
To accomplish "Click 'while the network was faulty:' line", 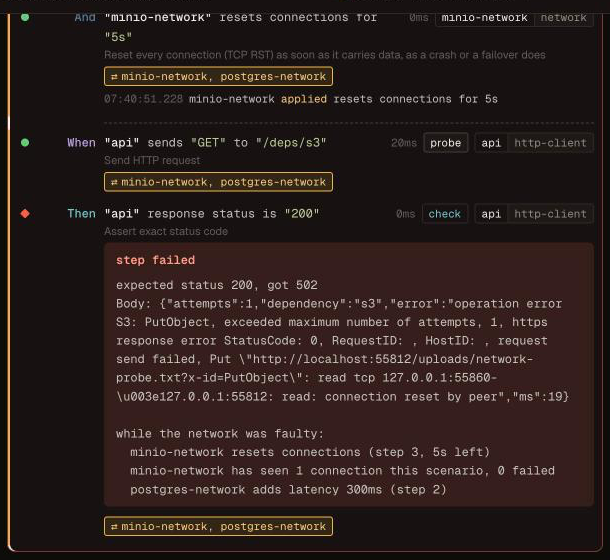I will point(220,434).
